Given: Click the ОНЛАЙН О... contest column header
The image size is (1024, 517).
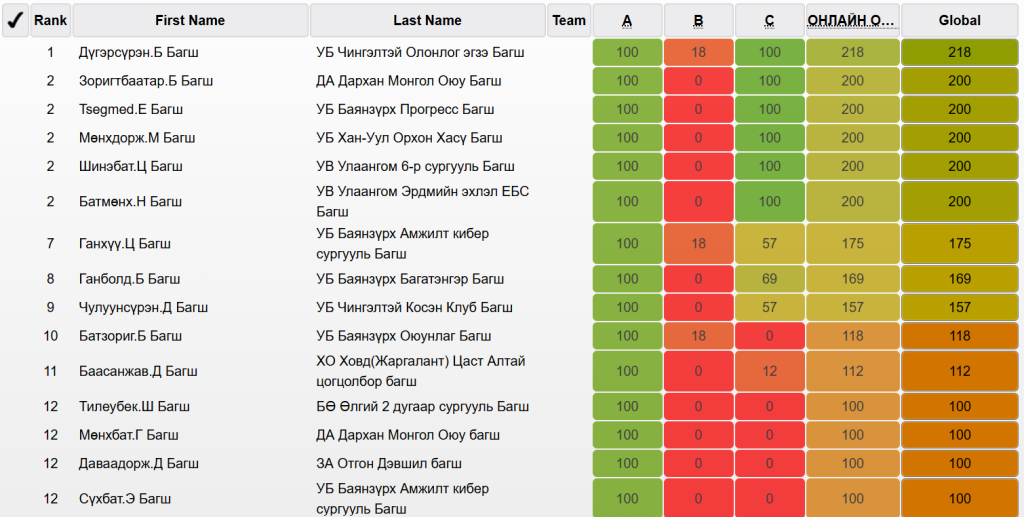Looking at the screenshot, I should [852, 20].
